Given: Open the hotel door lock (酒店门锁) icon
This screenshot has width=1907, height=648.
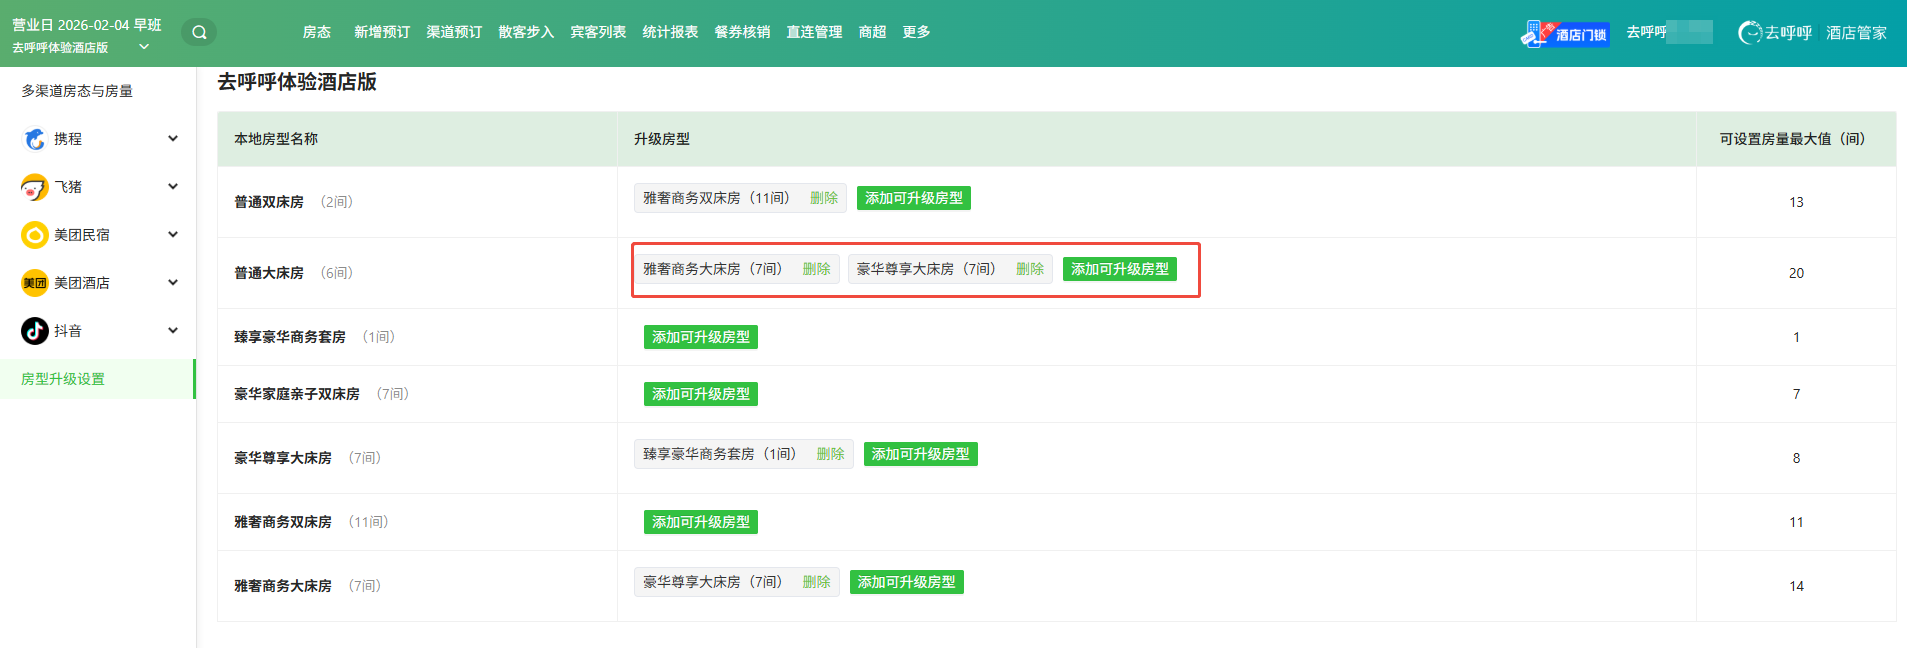Looking at the screenshot, I should point(1565,34).
